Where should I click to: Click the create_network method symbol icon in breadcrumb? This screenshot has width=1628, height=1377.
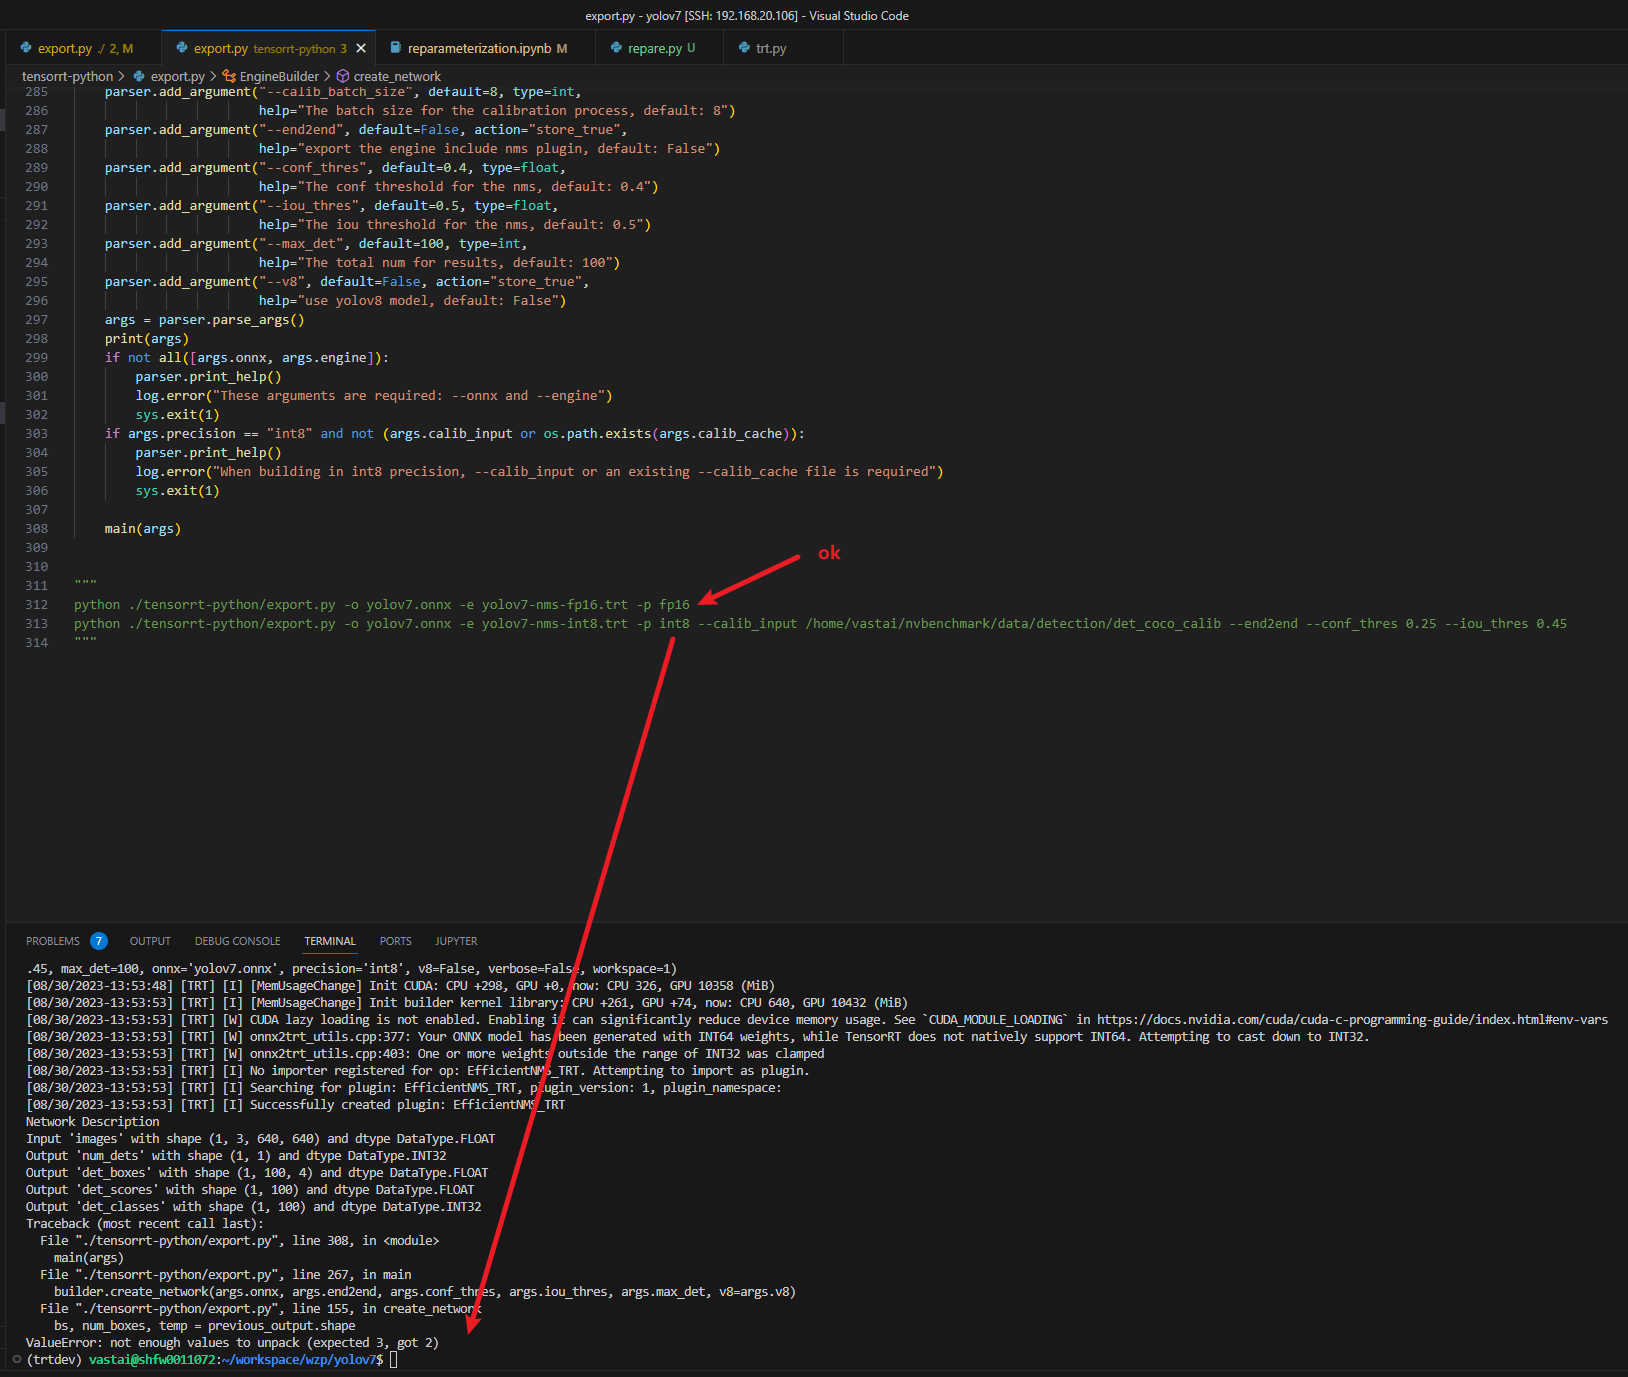(343, 76)
